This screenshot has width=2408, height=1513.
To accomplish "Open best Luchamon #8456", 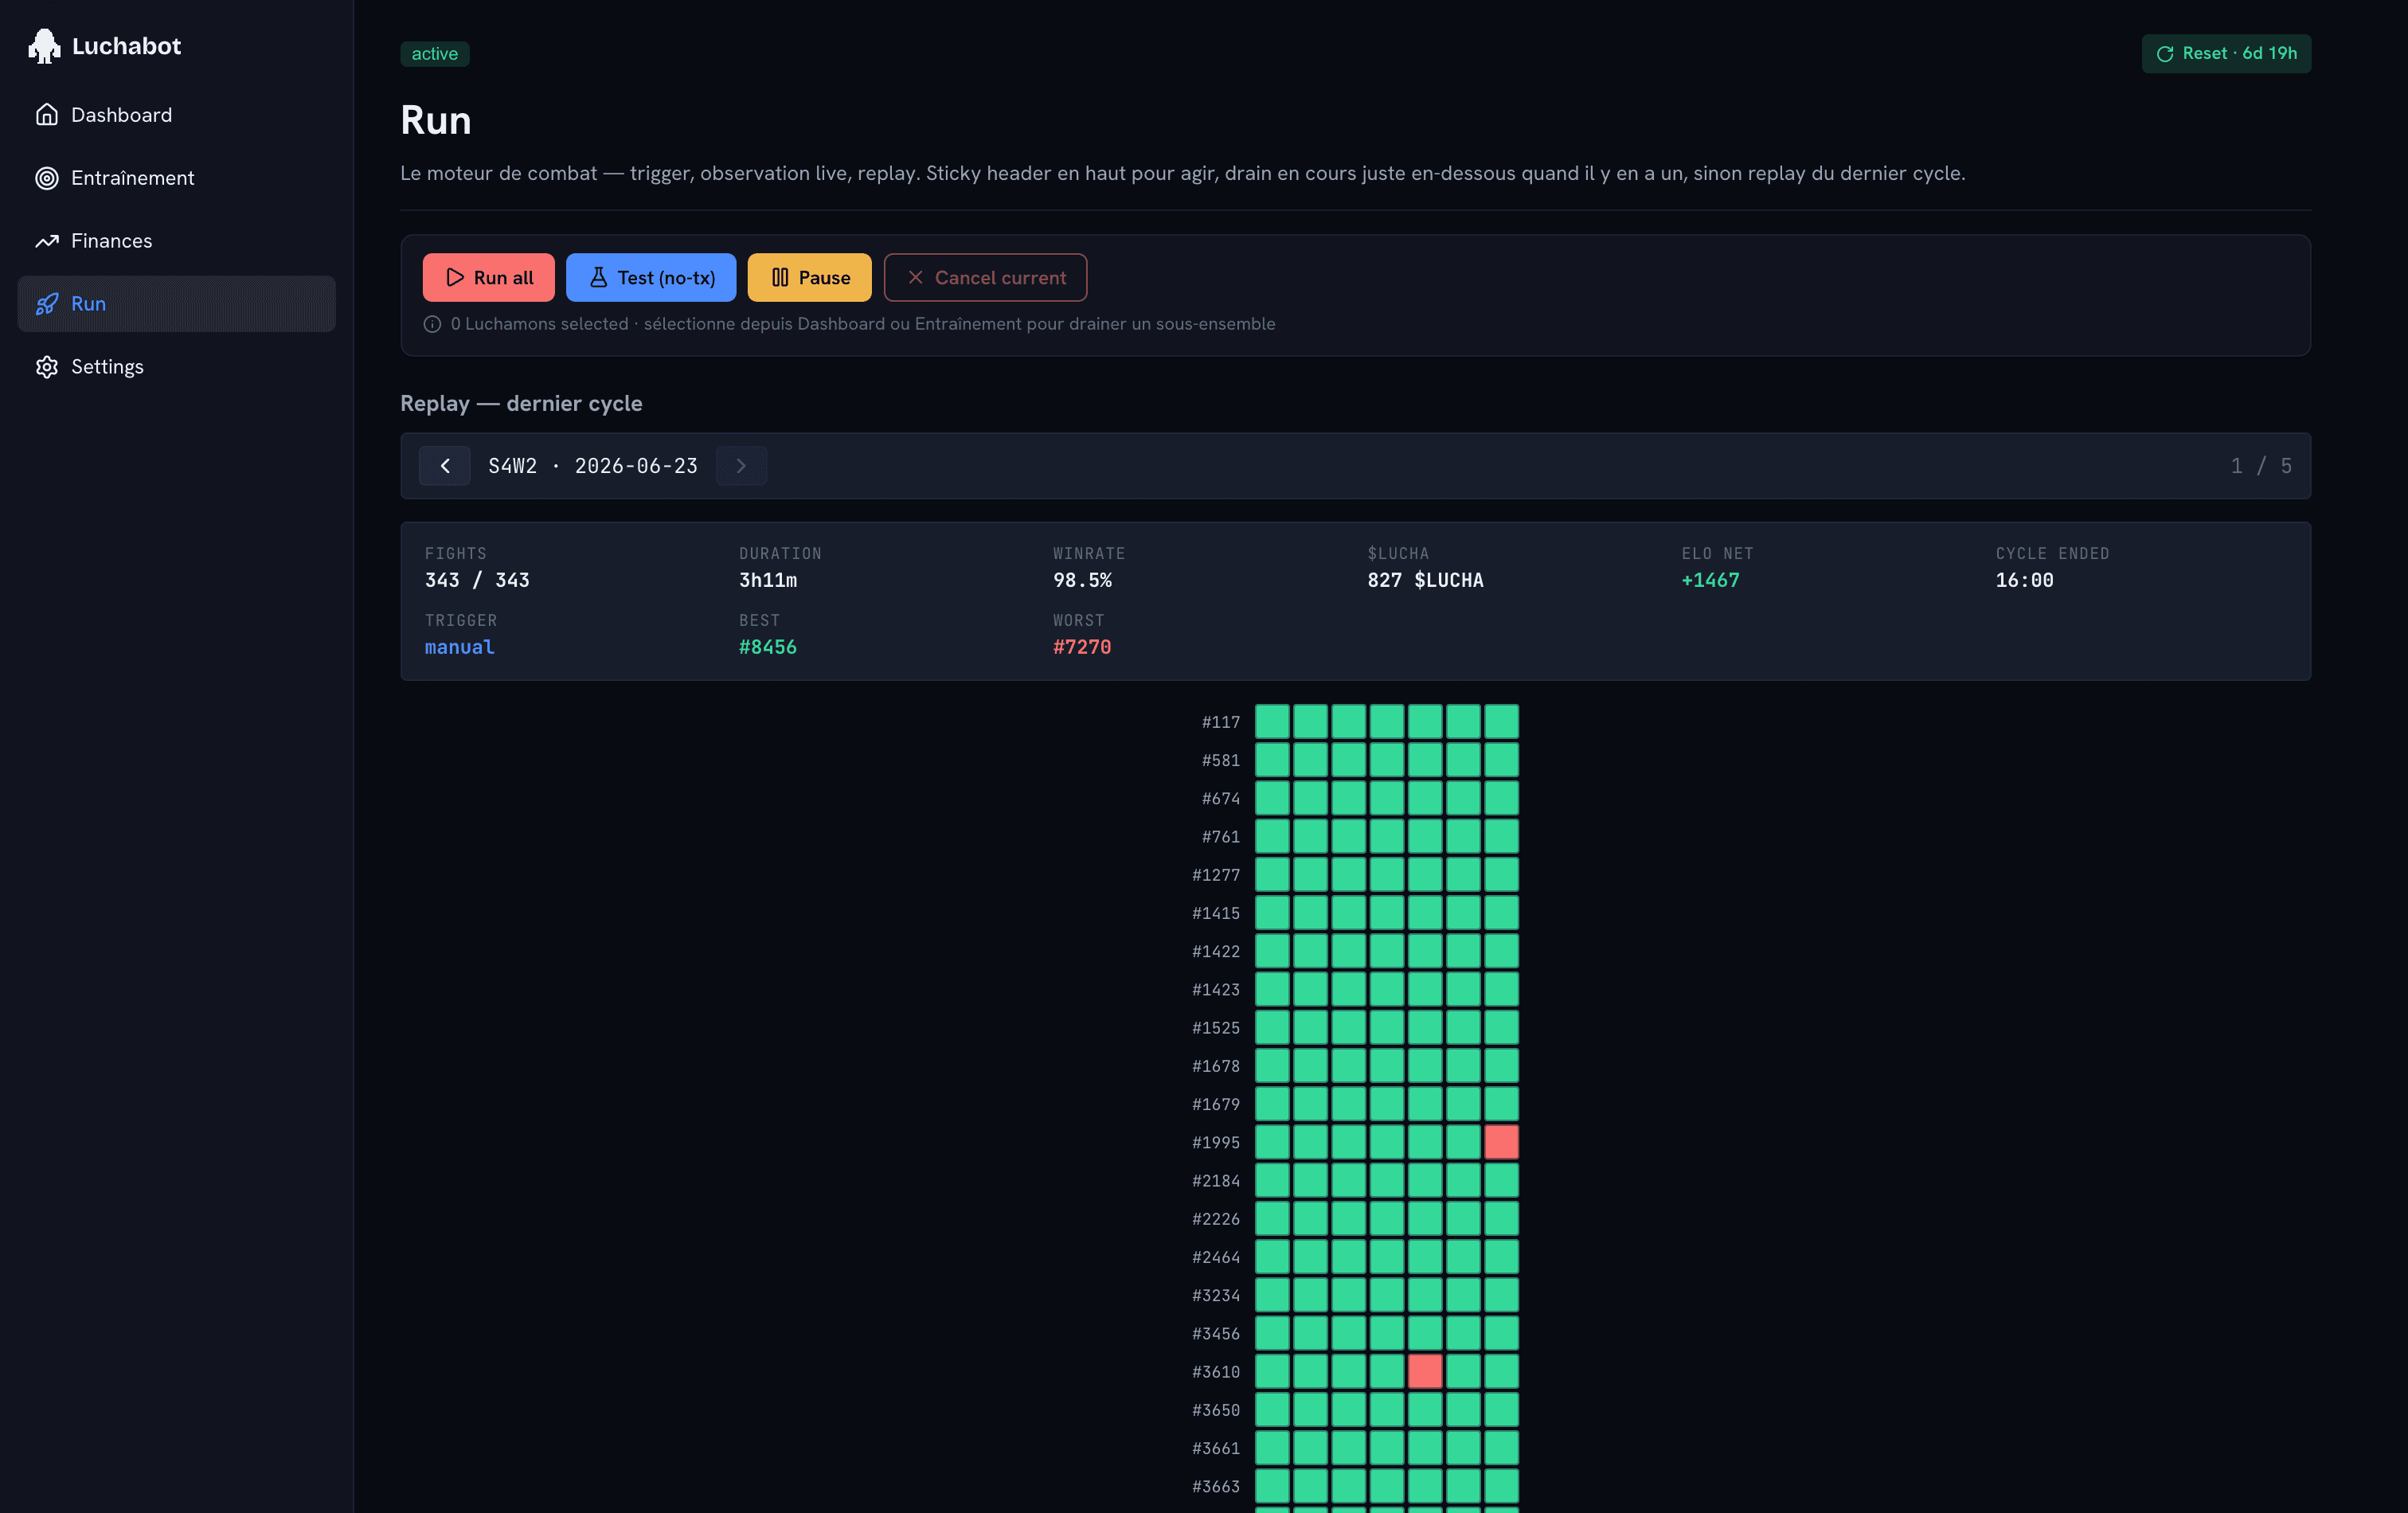I will coord(768,647).
